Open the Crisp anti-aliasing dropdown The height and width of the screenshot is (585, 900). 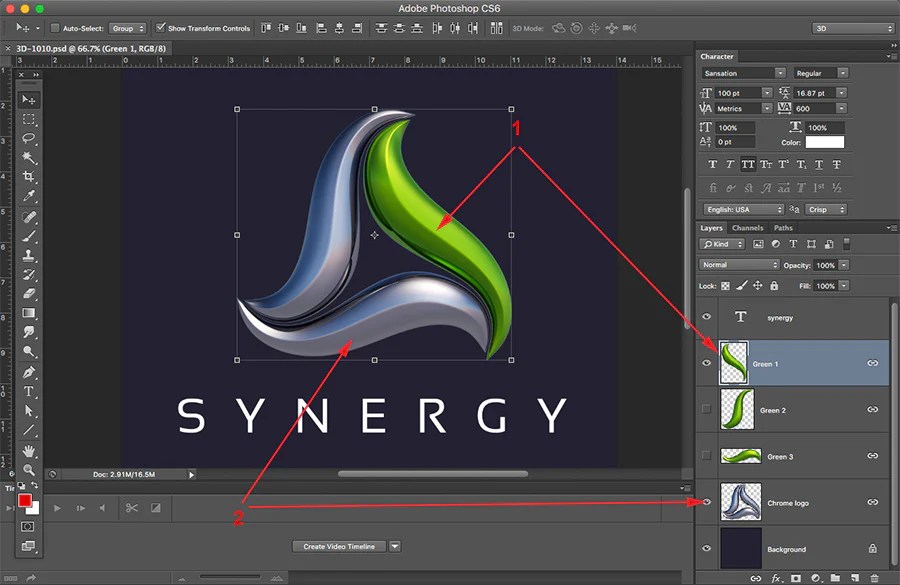click(827, 209)
